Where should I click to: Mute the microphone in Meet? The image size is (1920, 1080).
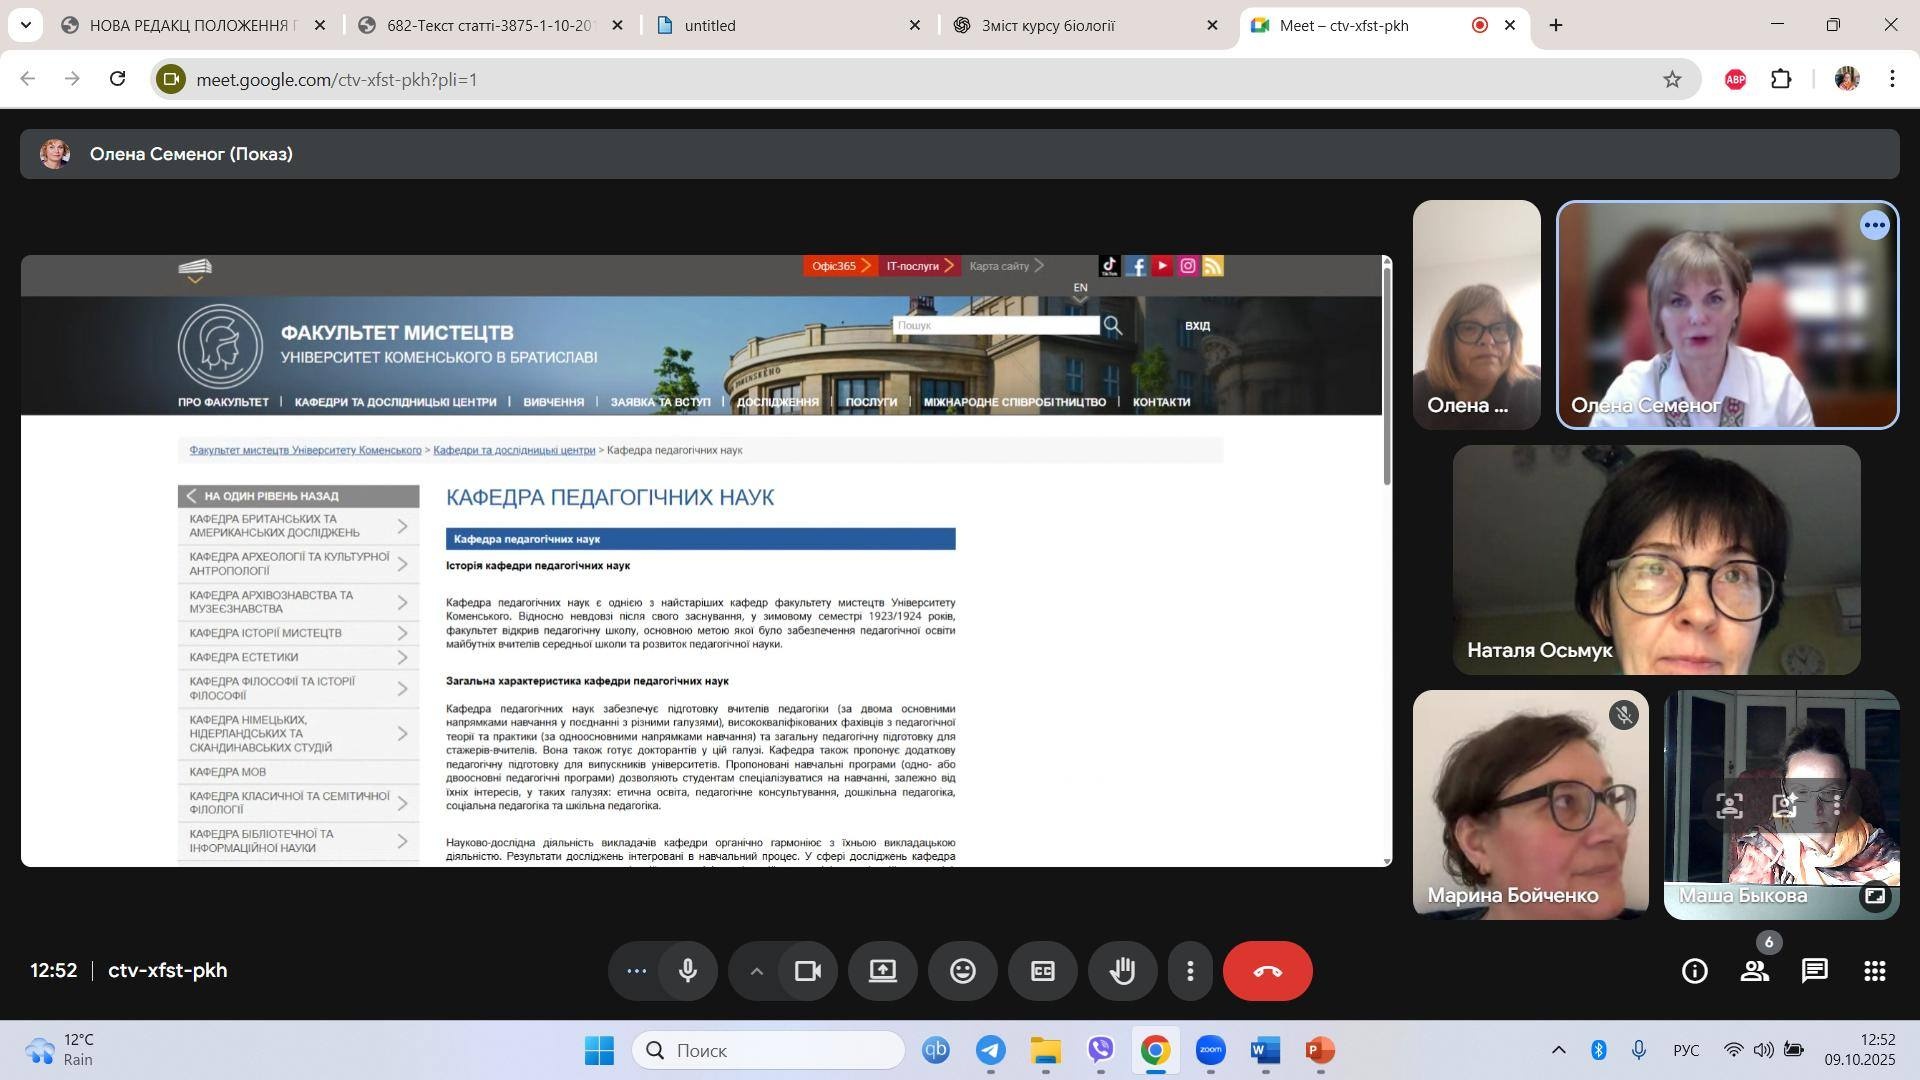coord(687,971)
